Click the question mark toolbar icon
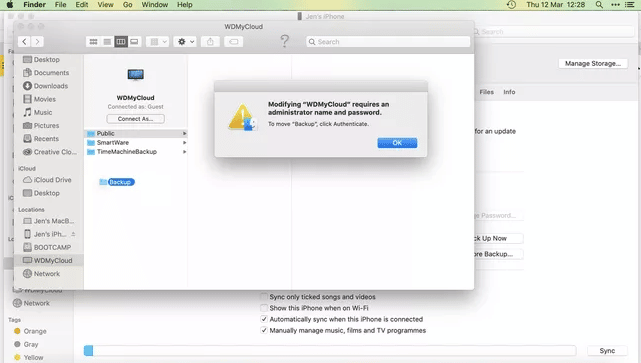The width and height of the screenshot is (641, 363). (x=285, y=41)
